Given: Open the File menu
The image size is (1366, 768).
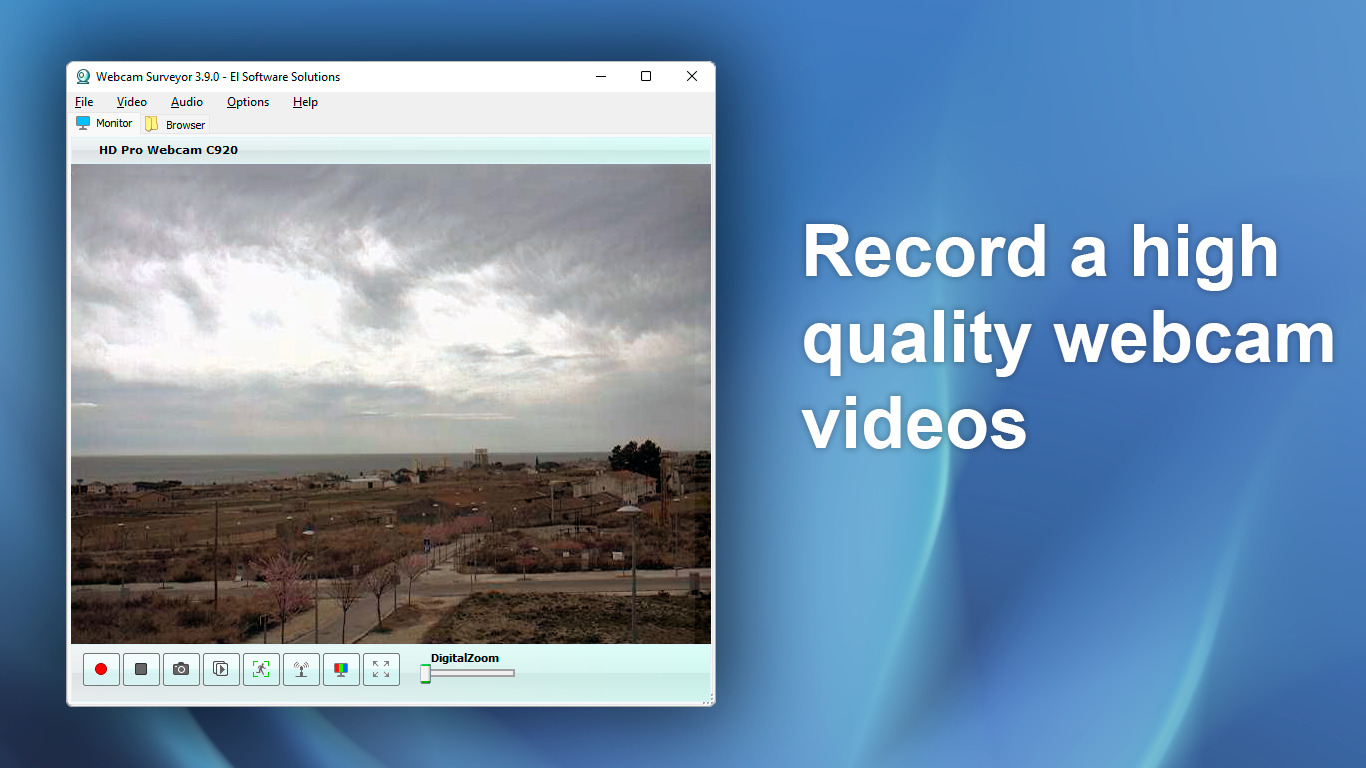Looking at the screenshot, I should point(83,102).
